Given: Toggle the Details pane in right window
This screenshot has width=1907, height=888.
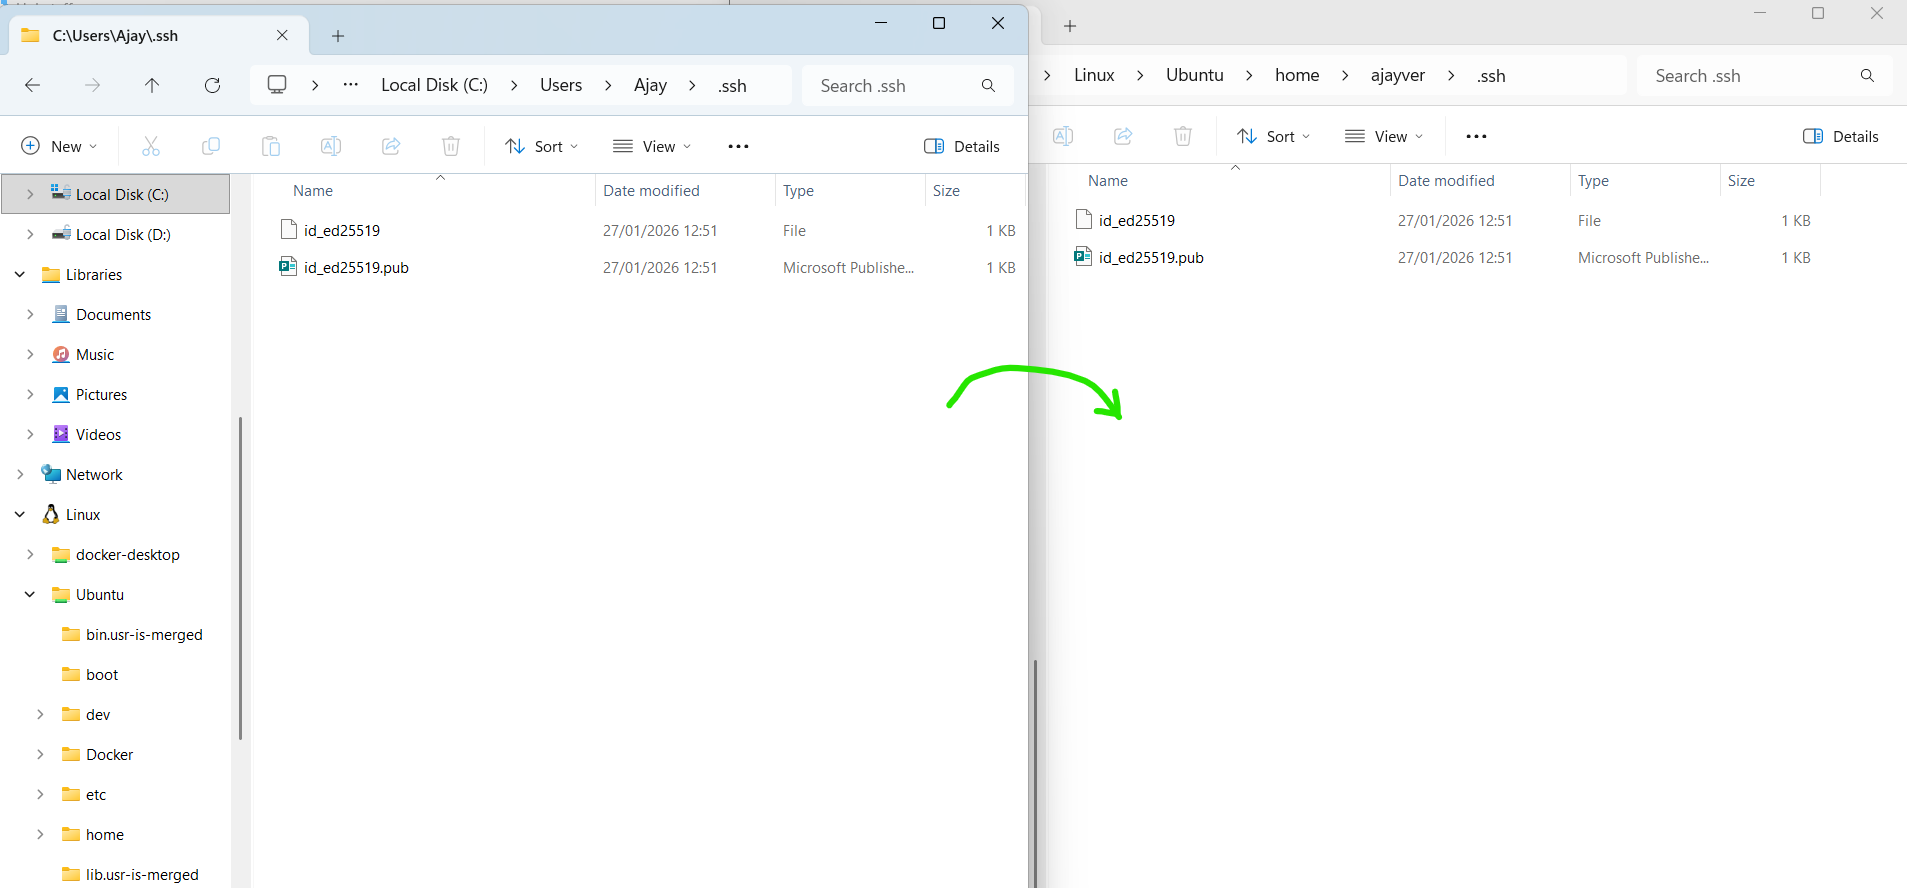Looking at the screenshot, I should [1841, 136].
